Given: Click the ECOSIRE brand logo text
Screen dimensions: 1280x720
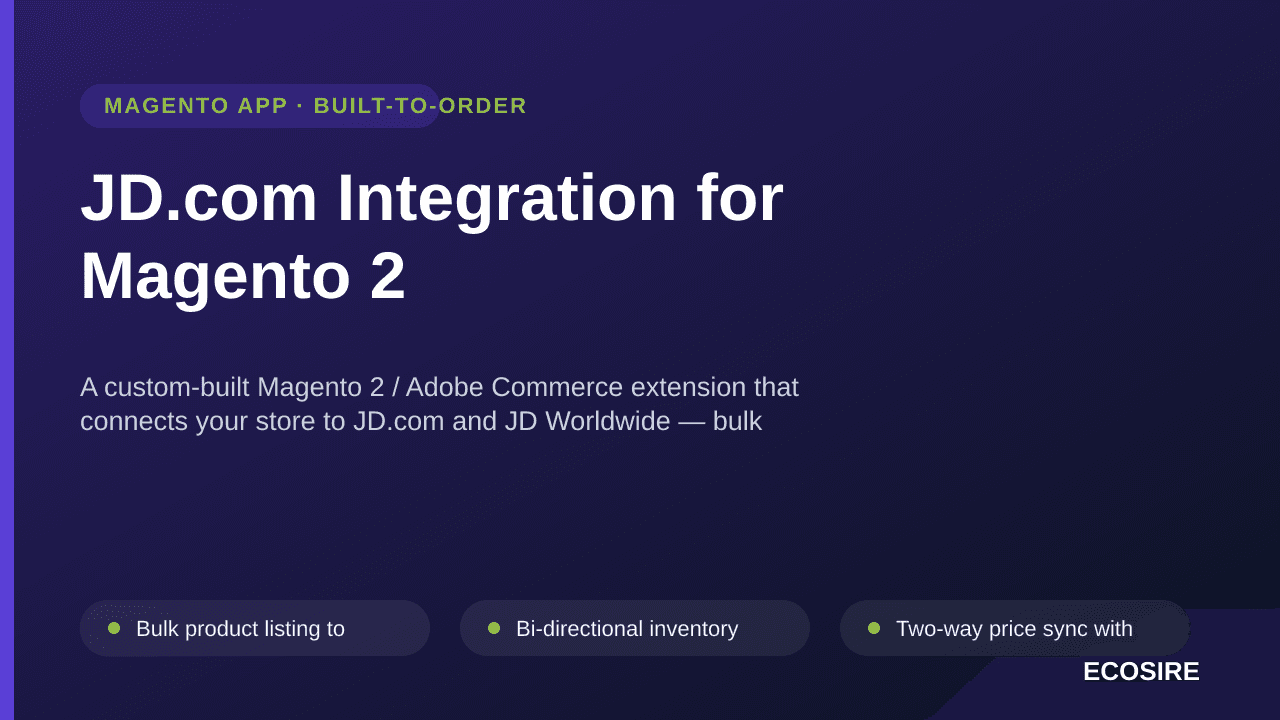Looking at the screenshot, I should (1141, 672).
